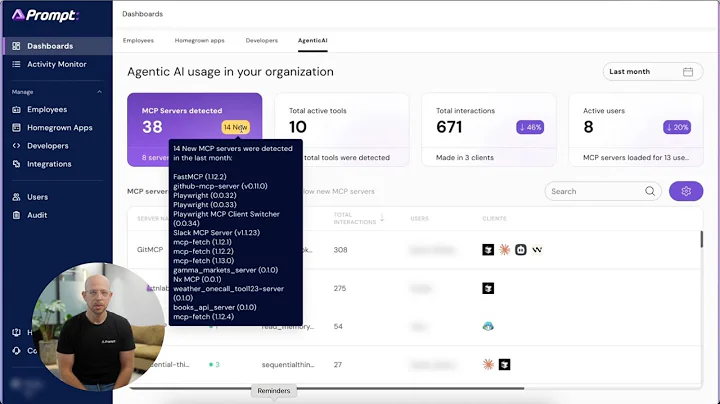Switch to the Homegrown apps tab
The height and width of the screenshot is (404, 720).
199,40
